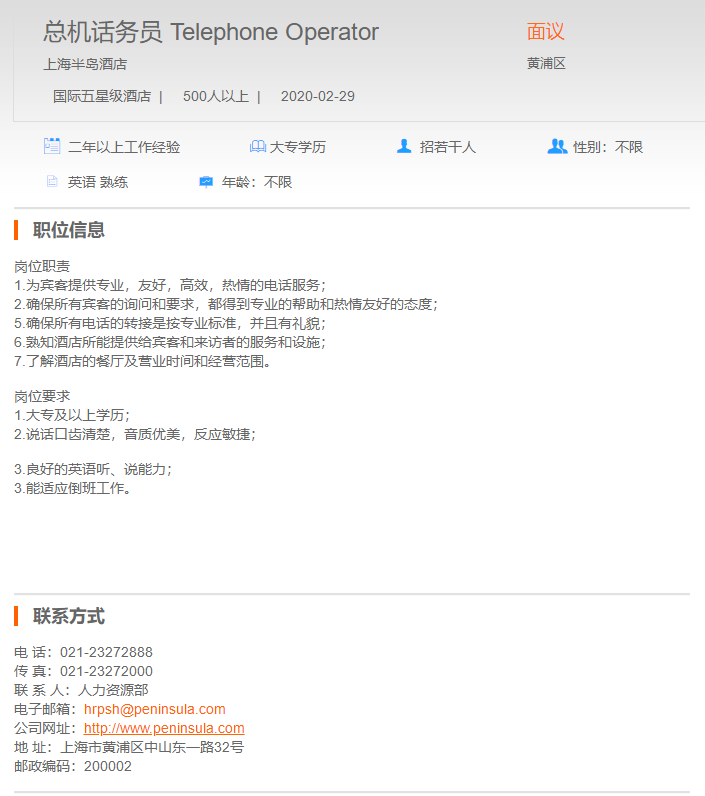This screenshot has width=705, height=796.
Task: Click the orange 面议 salary label
Action: point(546,32)
